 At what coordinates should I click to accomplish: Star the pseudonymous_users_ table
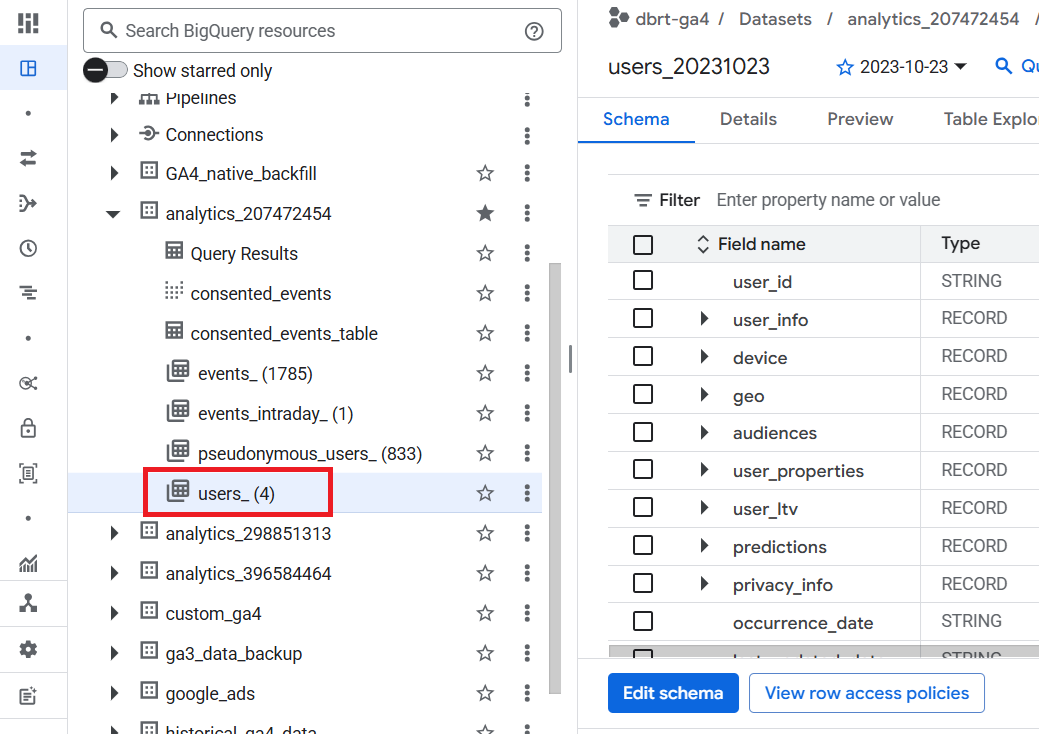coord(485,453)
